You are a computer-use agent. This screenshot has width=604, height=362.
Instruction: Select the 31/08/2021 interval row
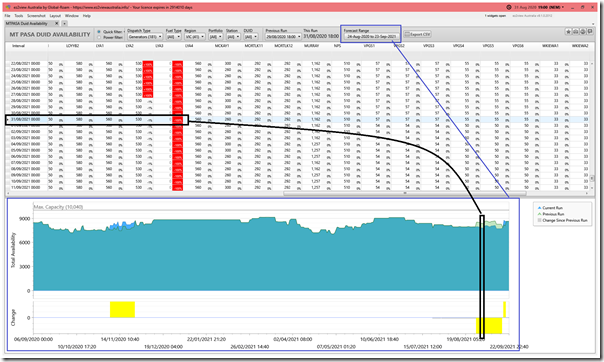pyautogui.click(x=297, y=120)
